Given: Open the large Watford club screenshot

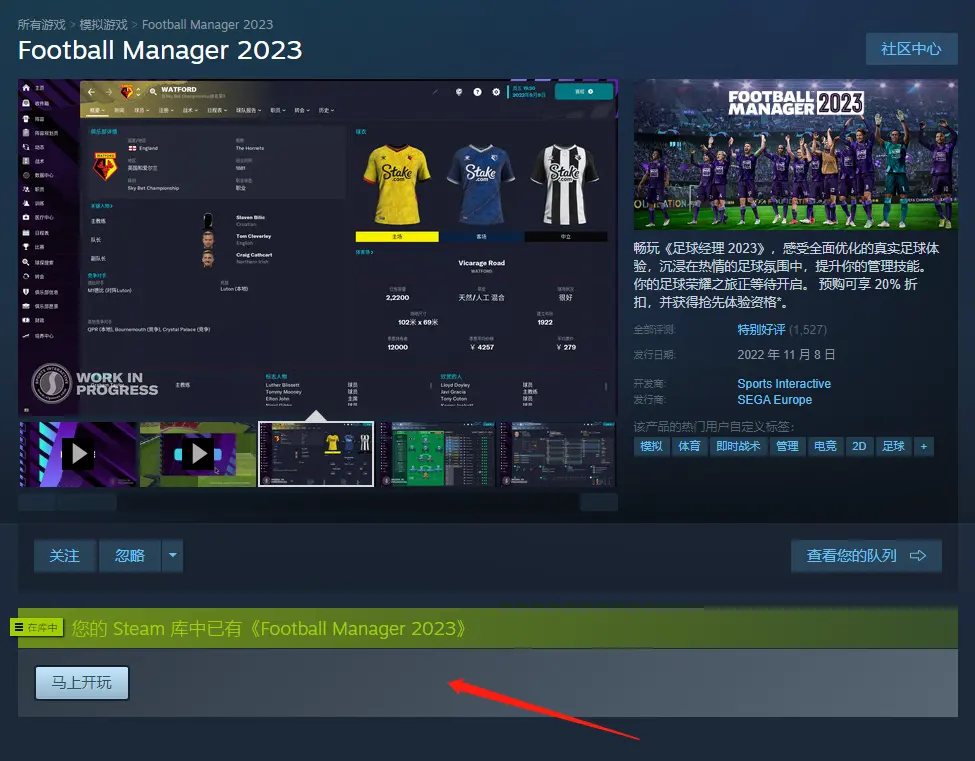Looking at the screenshot, I should tap(318, 247).
